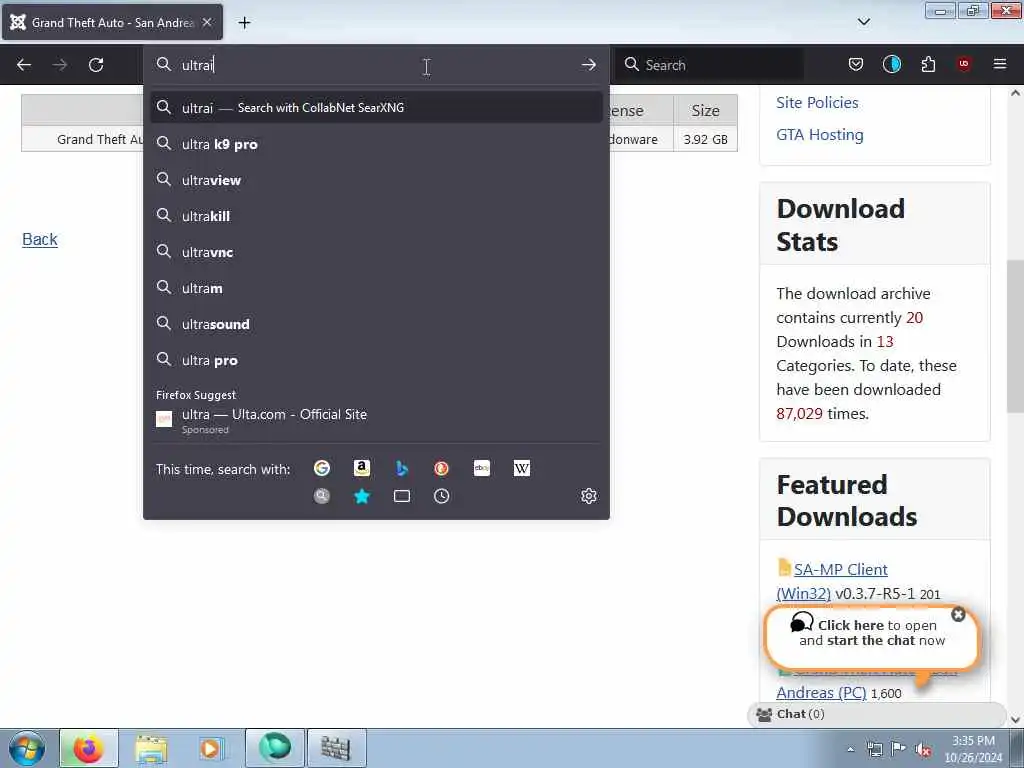
Task: Open the sponsored Ulta.com suggestion
Action: [376, 421]
